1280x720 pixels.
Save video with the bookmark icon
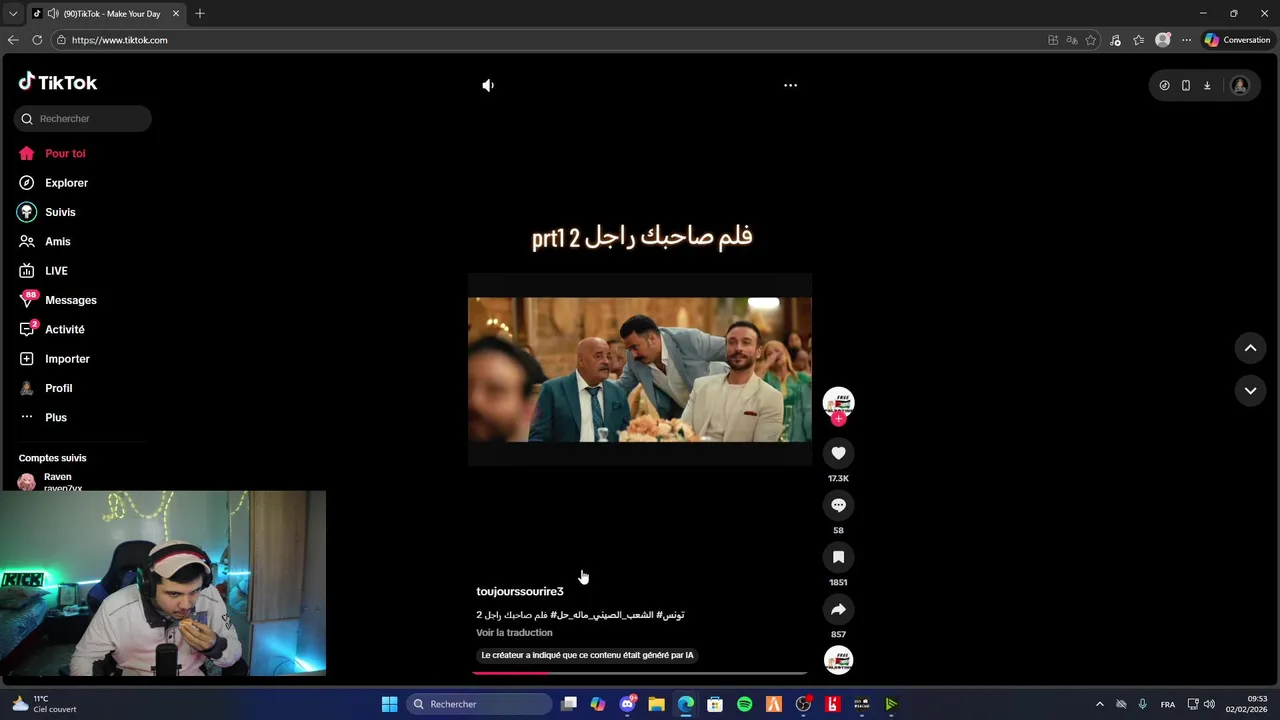click(x=838, y=557)
